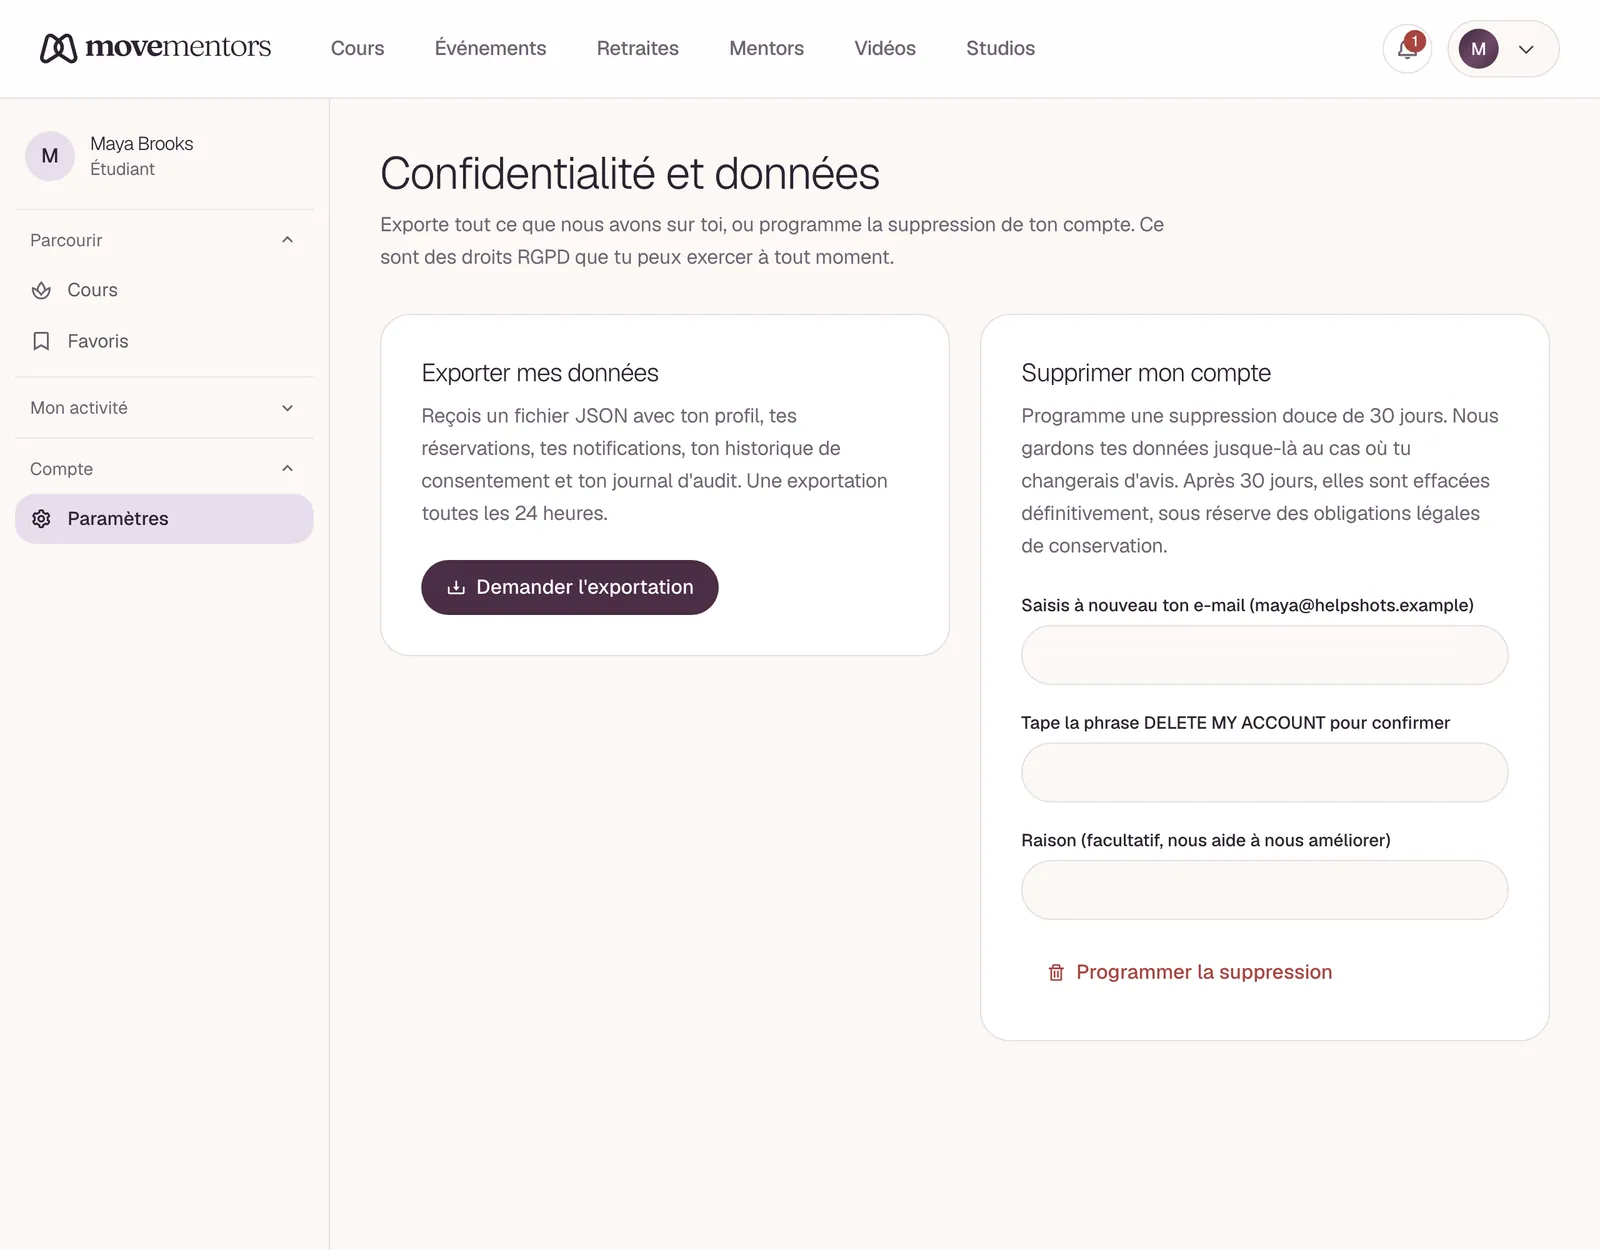Click the Maya Brooks name
This screenshot has width=1600, height=1250.
pyautogui.click(x=142, y=144)
